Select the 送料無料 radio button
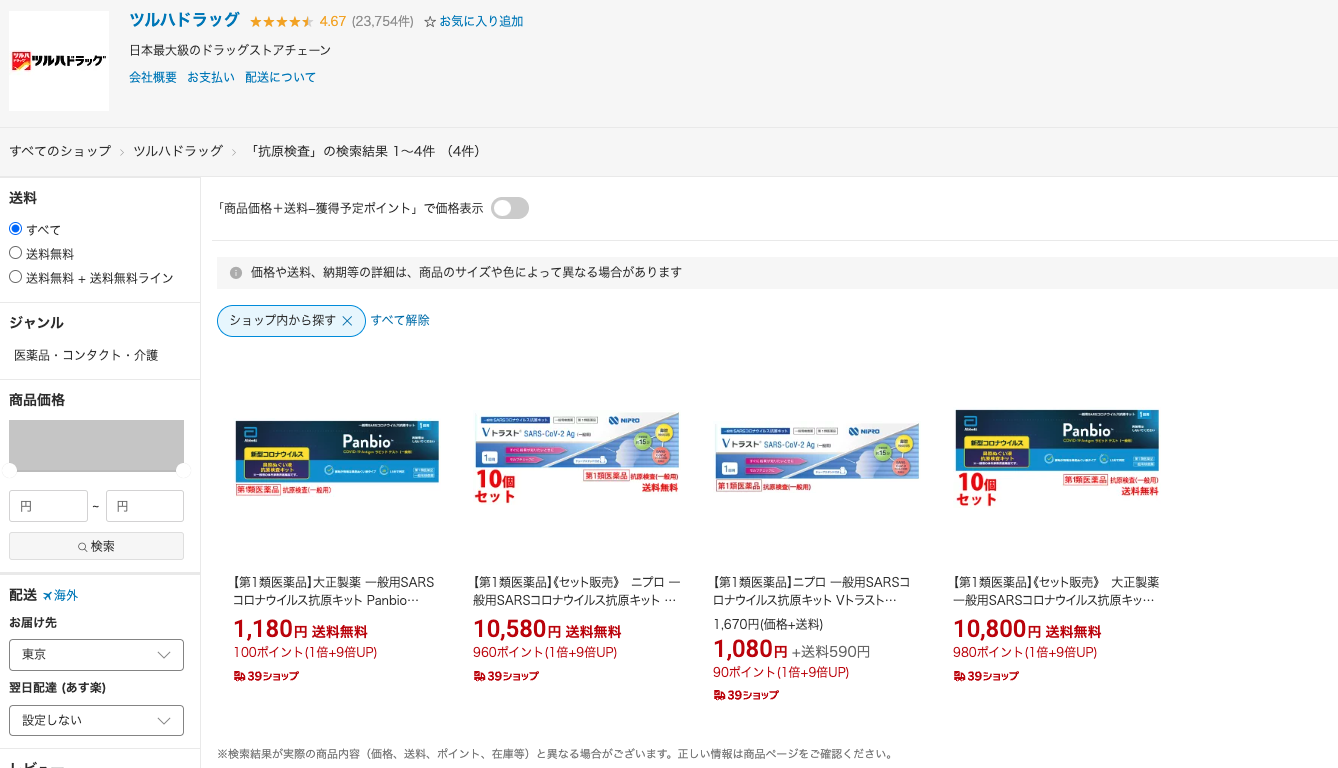 click(15, 252)
